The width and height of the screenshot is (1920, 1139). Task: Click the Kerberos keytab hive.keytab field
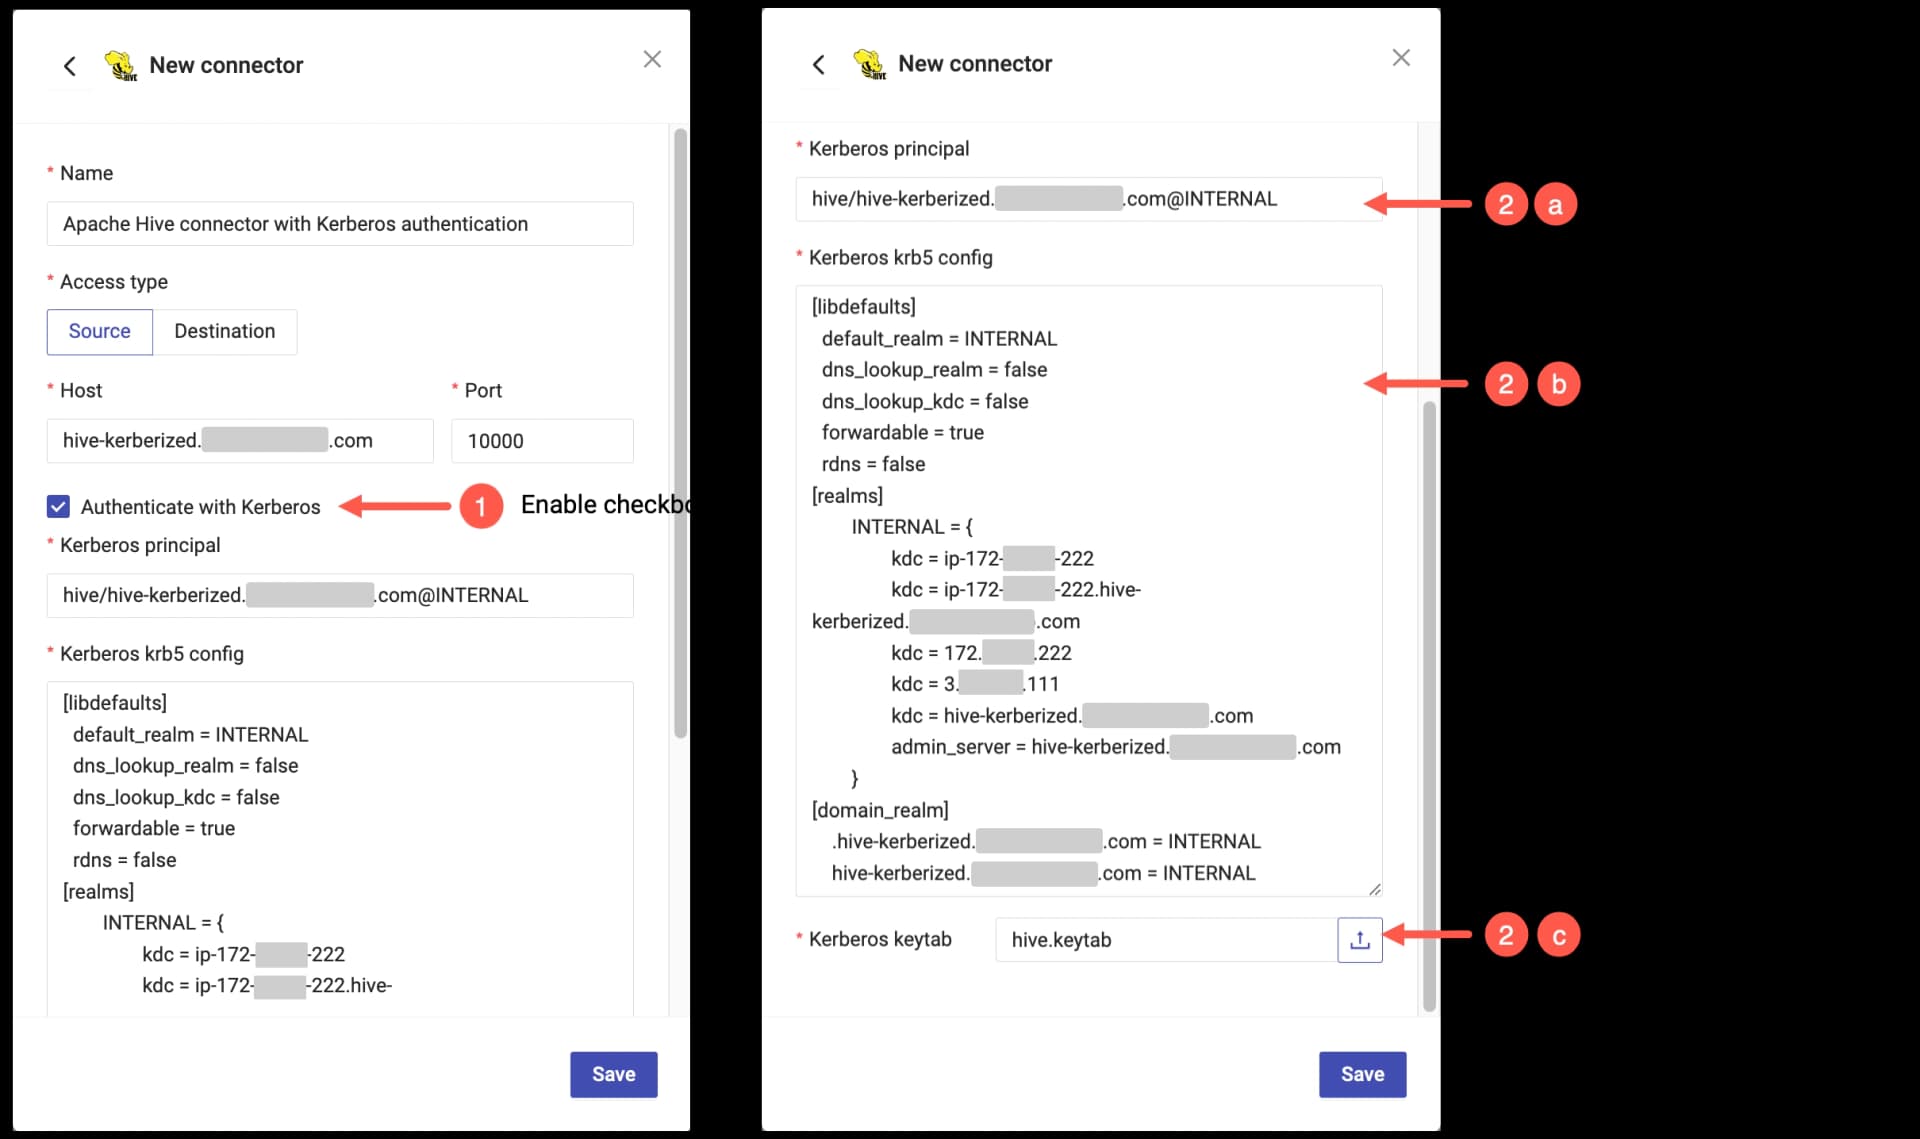tap(1166, 940)
